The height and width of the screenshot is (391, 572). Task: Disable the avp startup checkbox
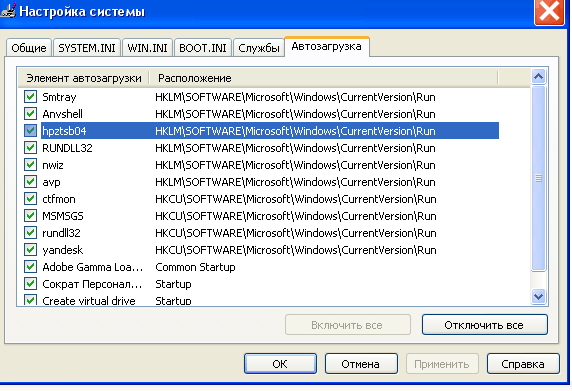click(31, 182)
